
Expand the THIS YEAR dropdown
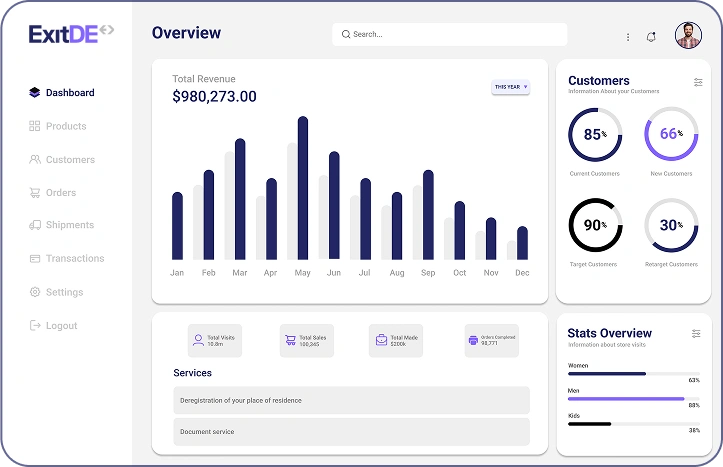click(510, 87)
